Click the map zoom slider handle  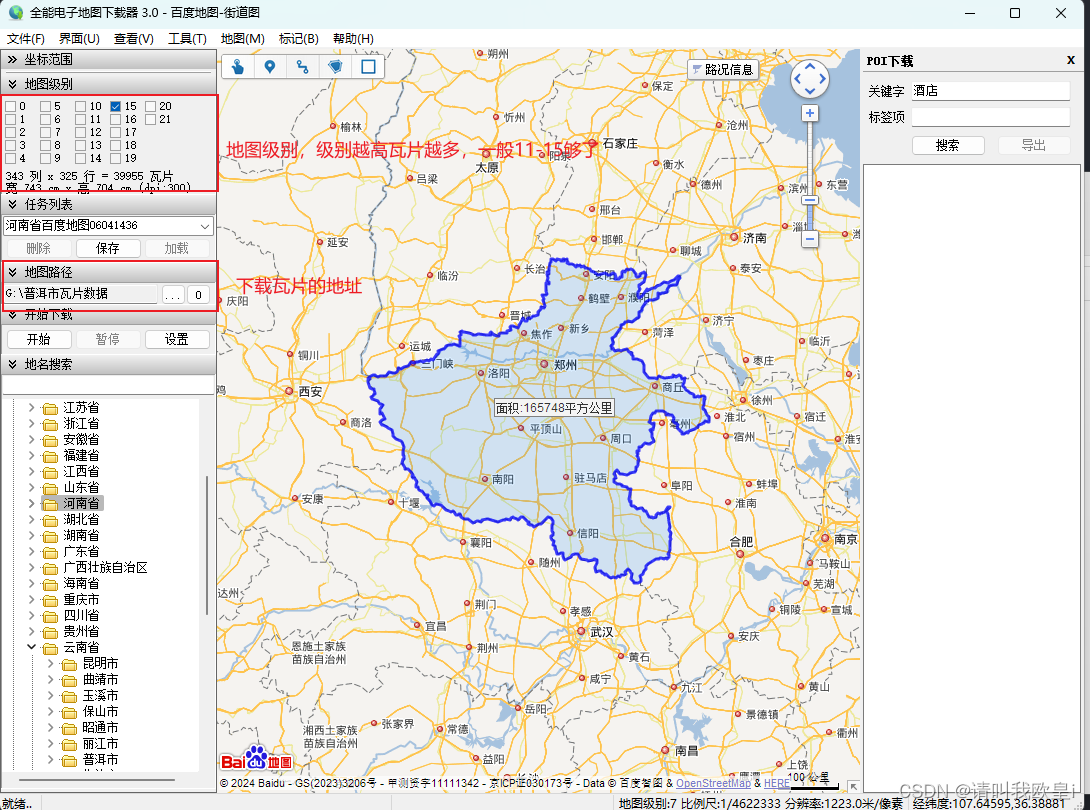point(809,200)
